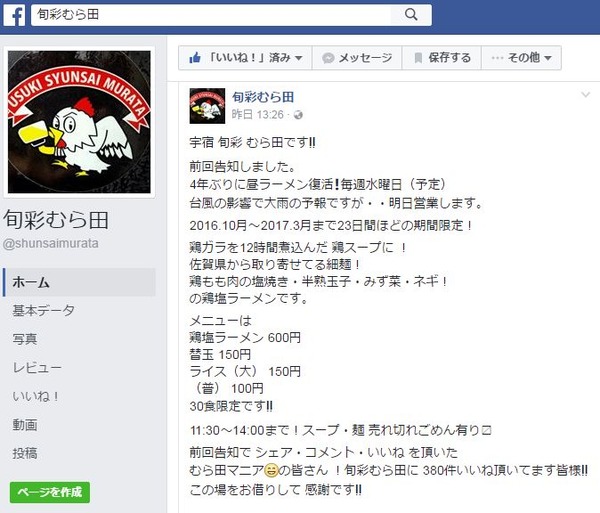This screenshot has width=600, height=513.
Task: Open the レビュー section
Action: coord(37,368)
